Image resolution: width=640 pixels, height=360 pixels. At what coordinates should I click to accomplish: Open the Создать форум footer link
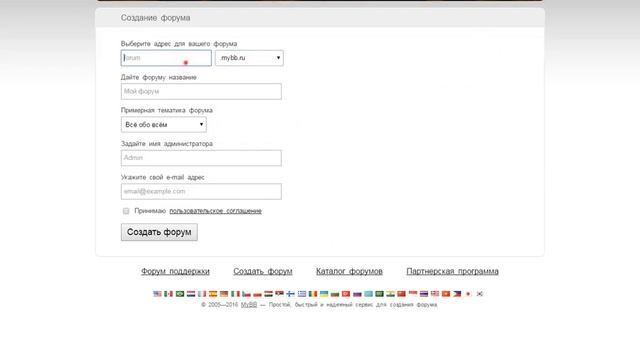(263, 271)
